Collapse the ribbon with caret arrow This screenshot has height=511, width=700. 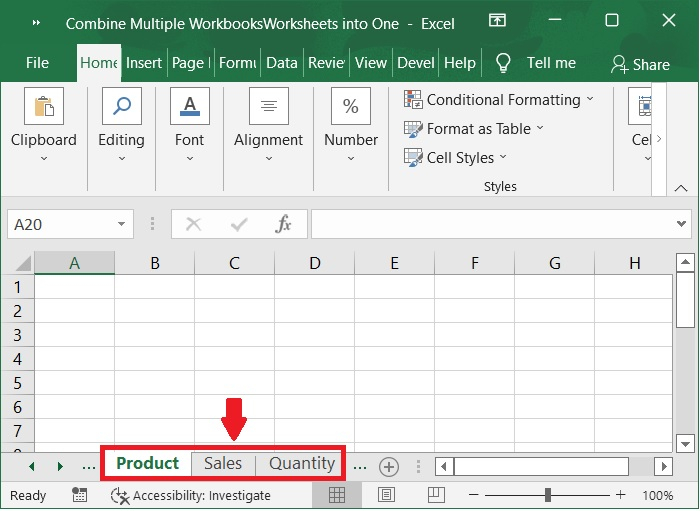(681, 188)
